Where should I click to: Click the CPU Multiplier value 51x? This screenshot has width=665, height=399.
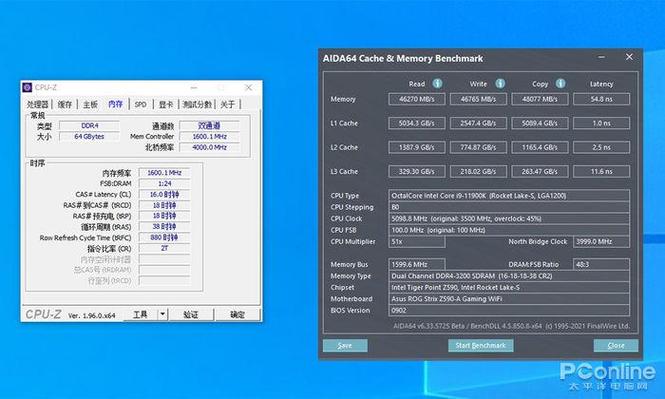click(417, 242)
